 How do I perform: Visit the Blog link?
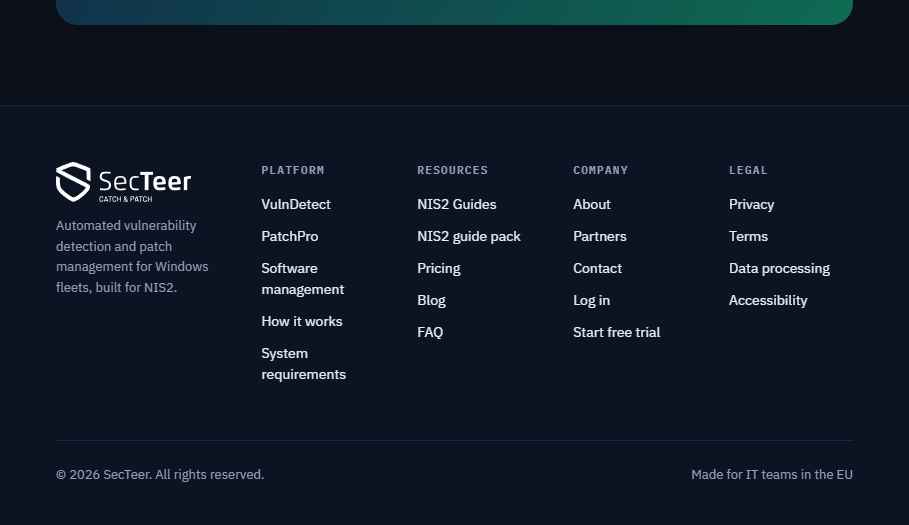(x=431, y=300)
